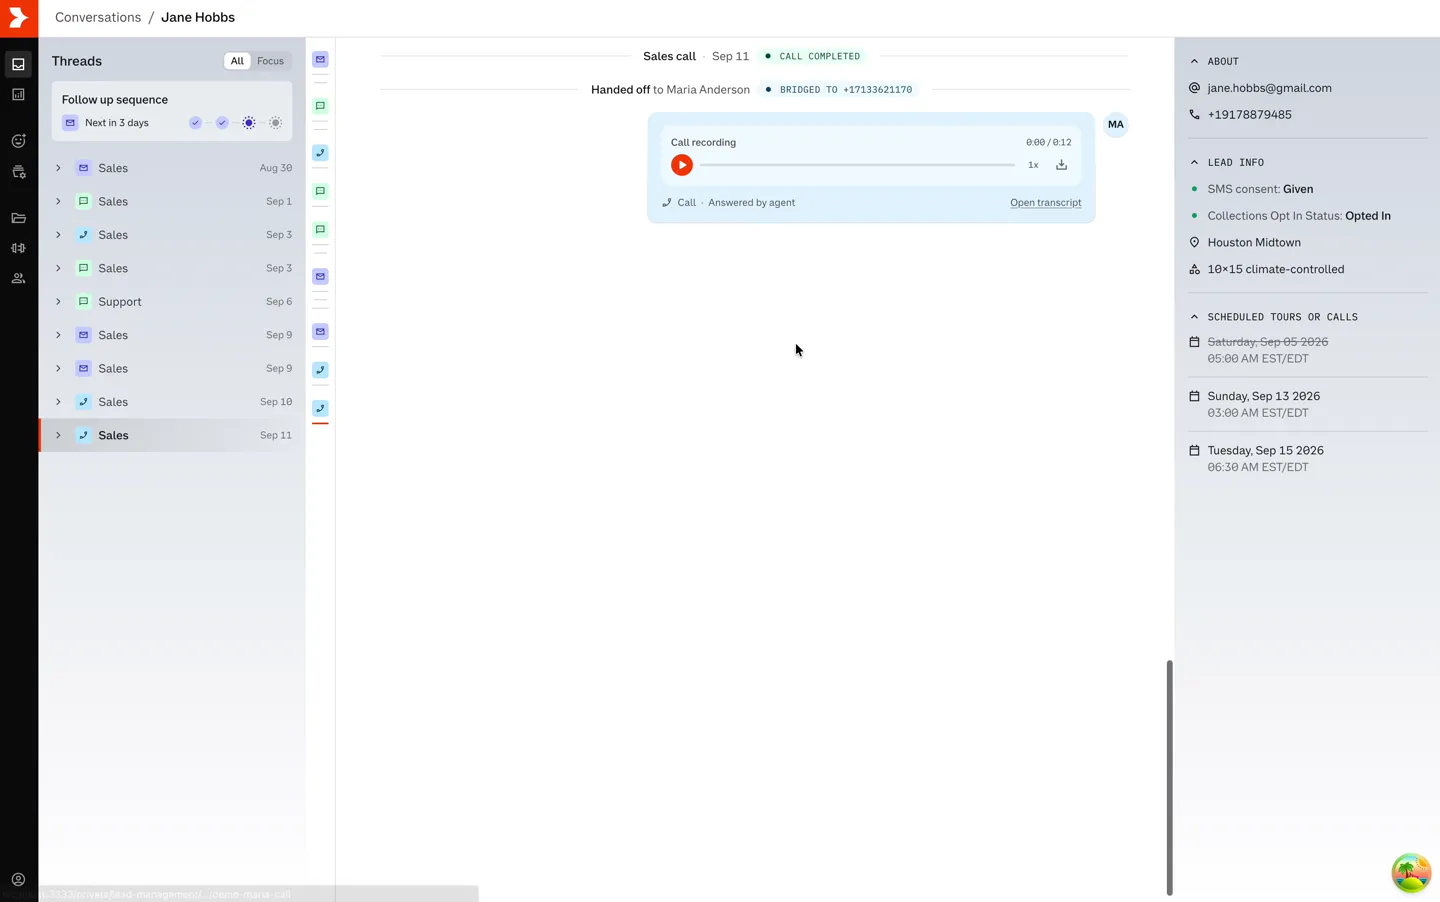Click the call recording progress bar
The height and width of the screenshot is (902, 1440).
pyautogui.click(x=857, y=165)
